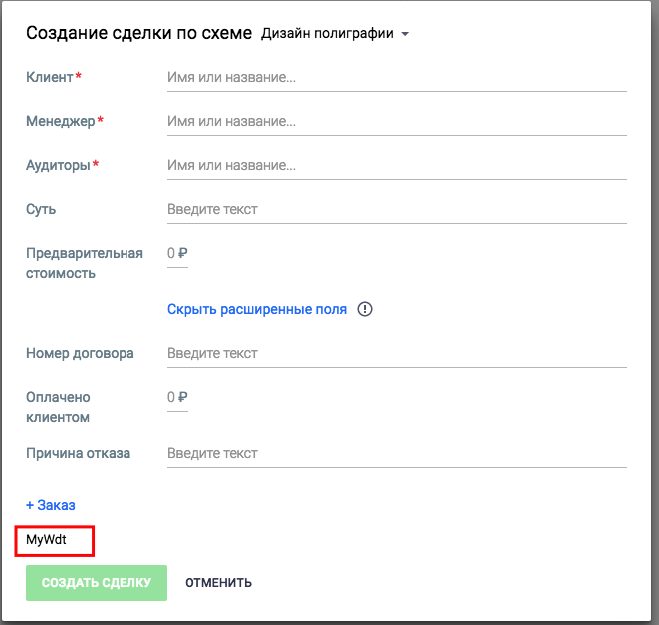Add an order with + Заказ

(51, 505)
